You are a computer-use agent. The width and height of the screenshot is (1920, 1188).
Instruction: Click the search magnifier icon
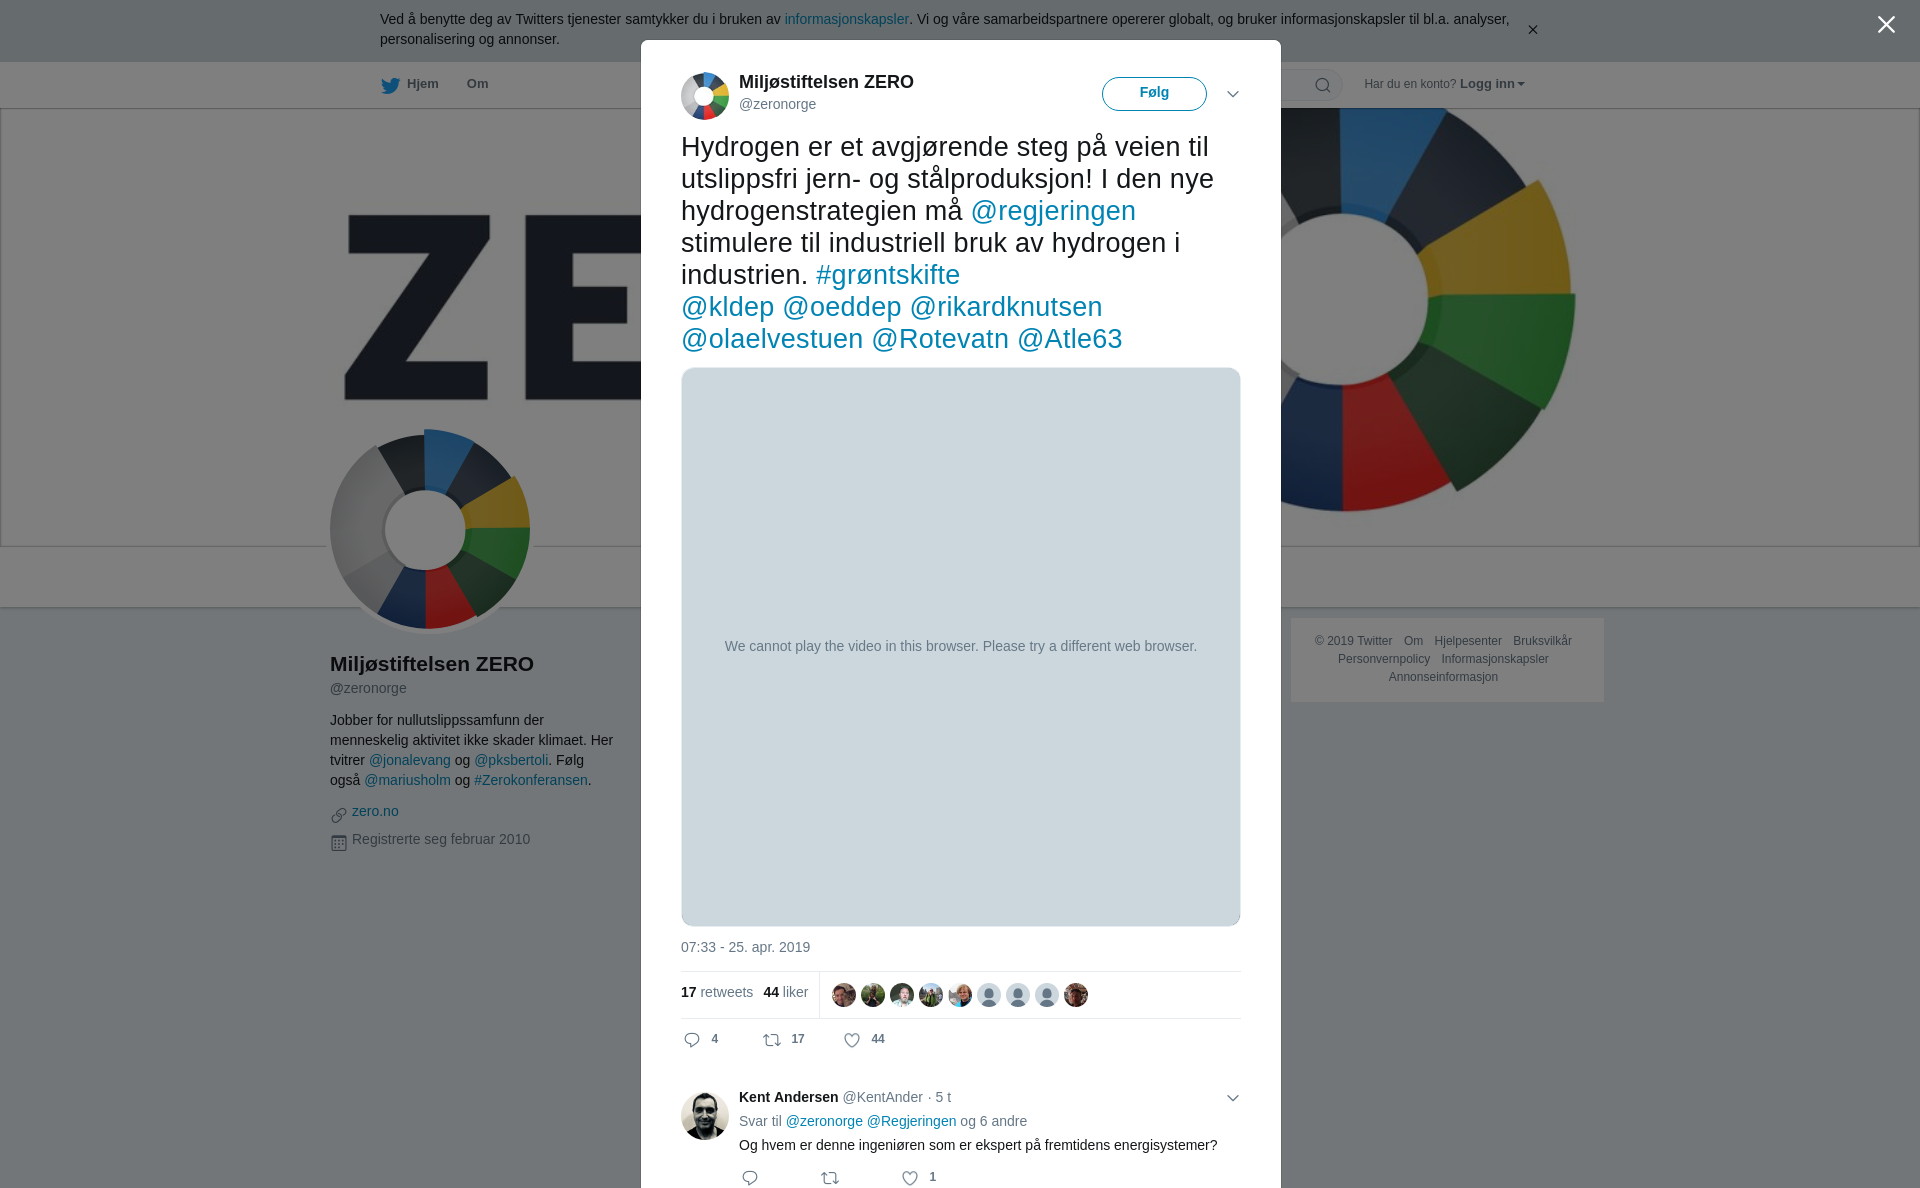pyautogui.click(x=1323, y=85)
